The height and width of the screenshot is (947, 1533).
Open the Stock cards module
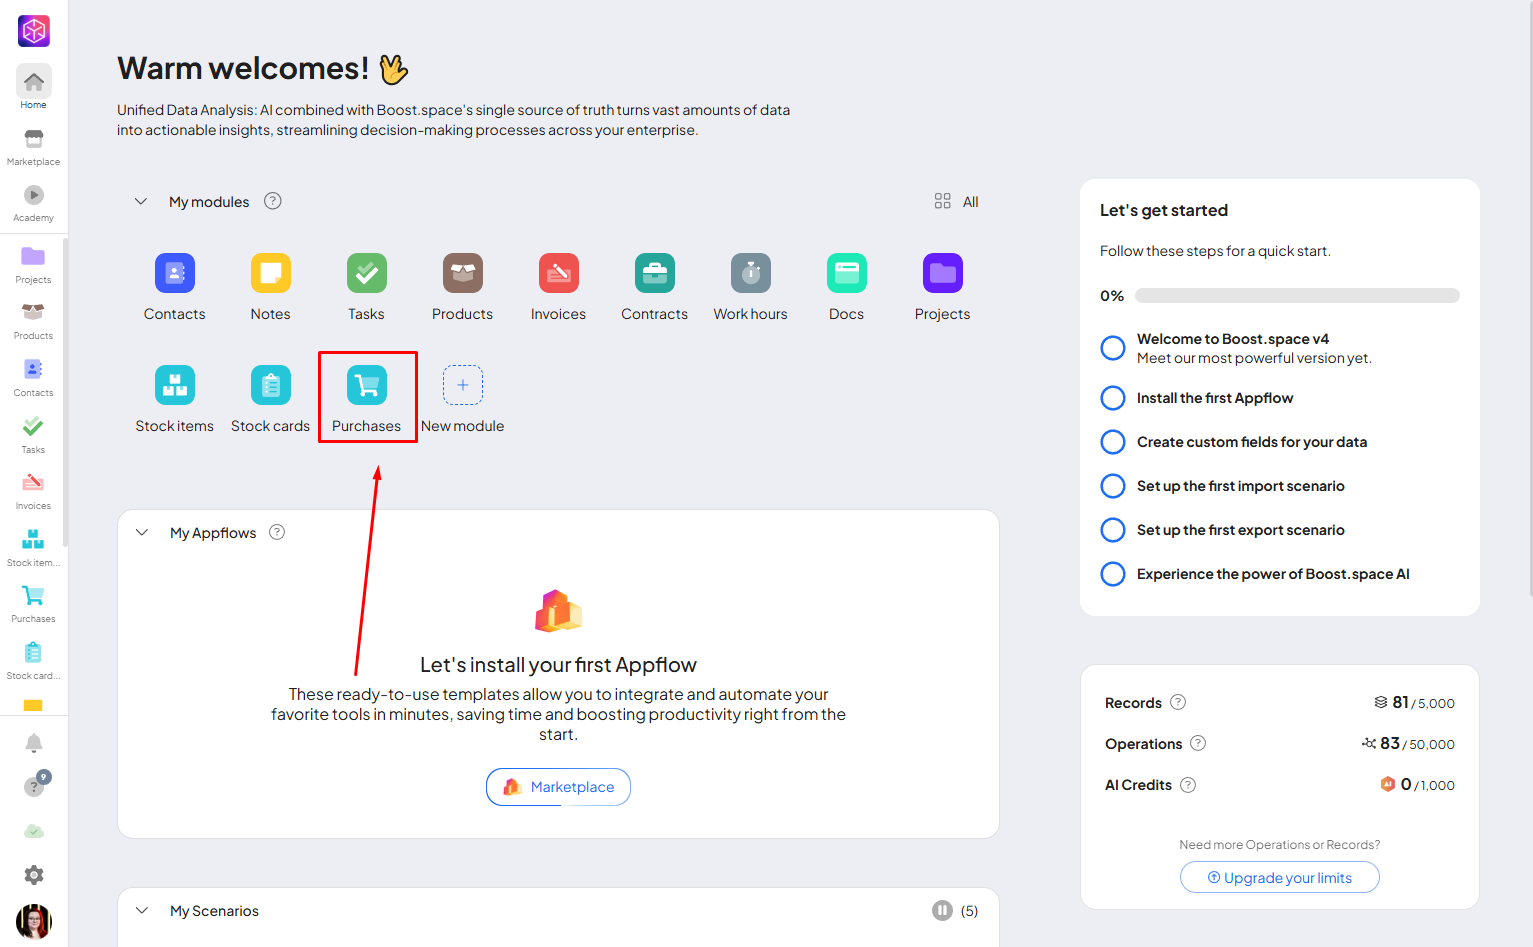270,385
